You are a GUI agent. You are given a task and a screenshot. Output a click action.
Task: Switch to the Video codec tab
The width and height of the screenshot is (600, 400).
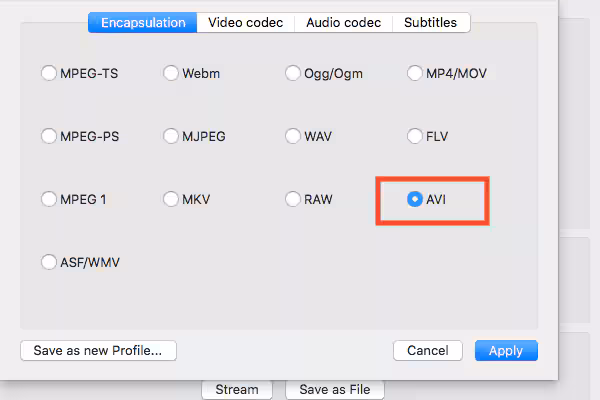[245, 22]
